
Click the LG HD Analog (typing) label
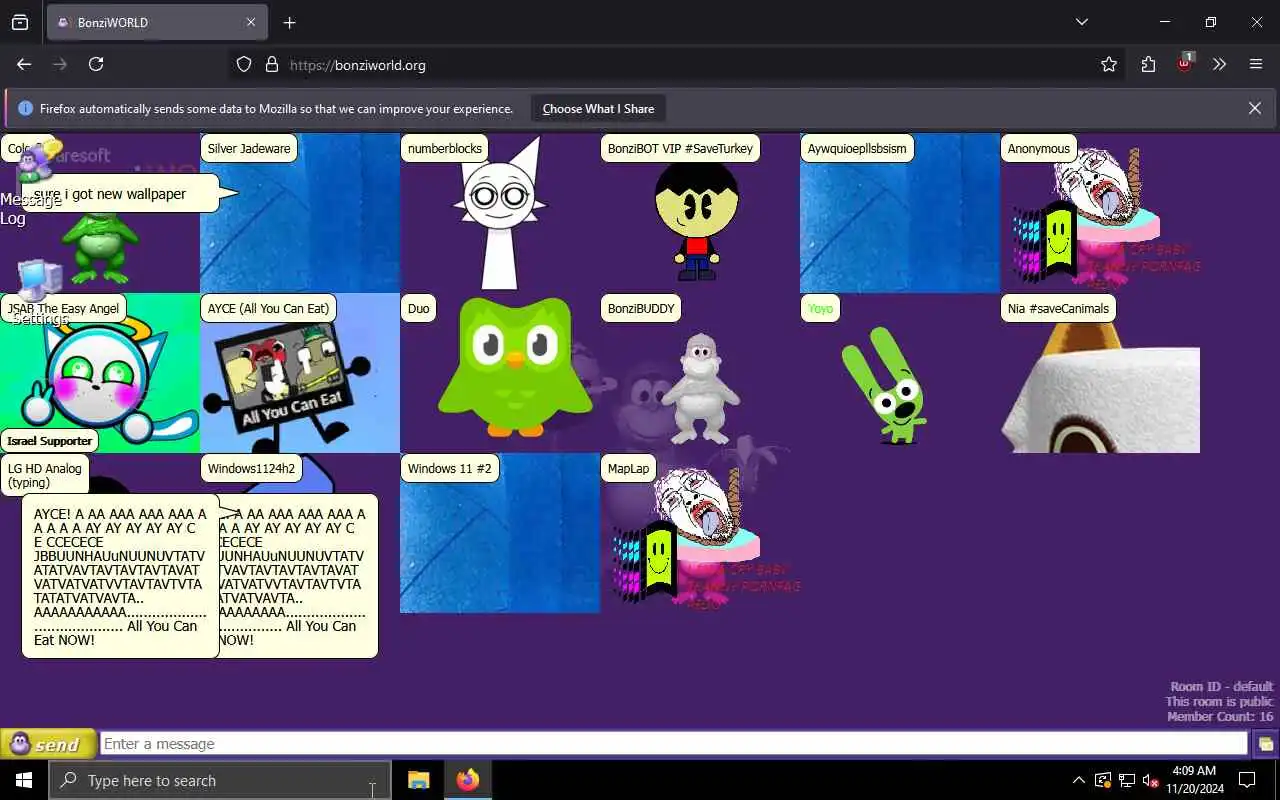44,475
